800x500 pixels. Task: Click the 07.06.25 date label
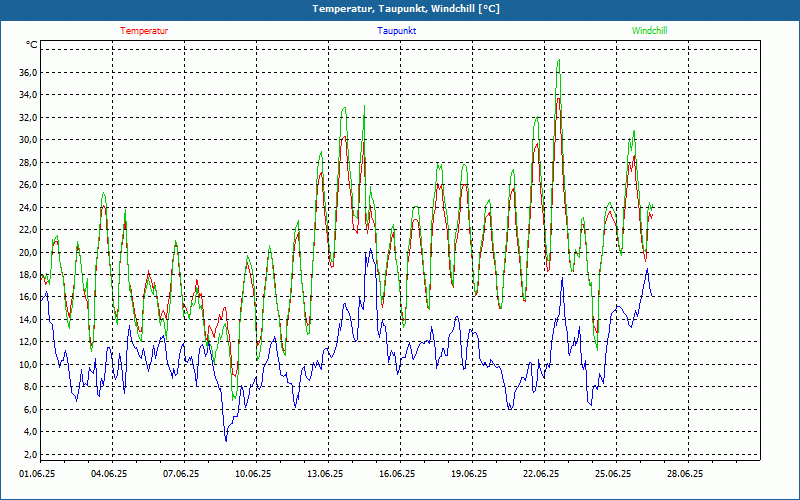[x=181, y=474]
